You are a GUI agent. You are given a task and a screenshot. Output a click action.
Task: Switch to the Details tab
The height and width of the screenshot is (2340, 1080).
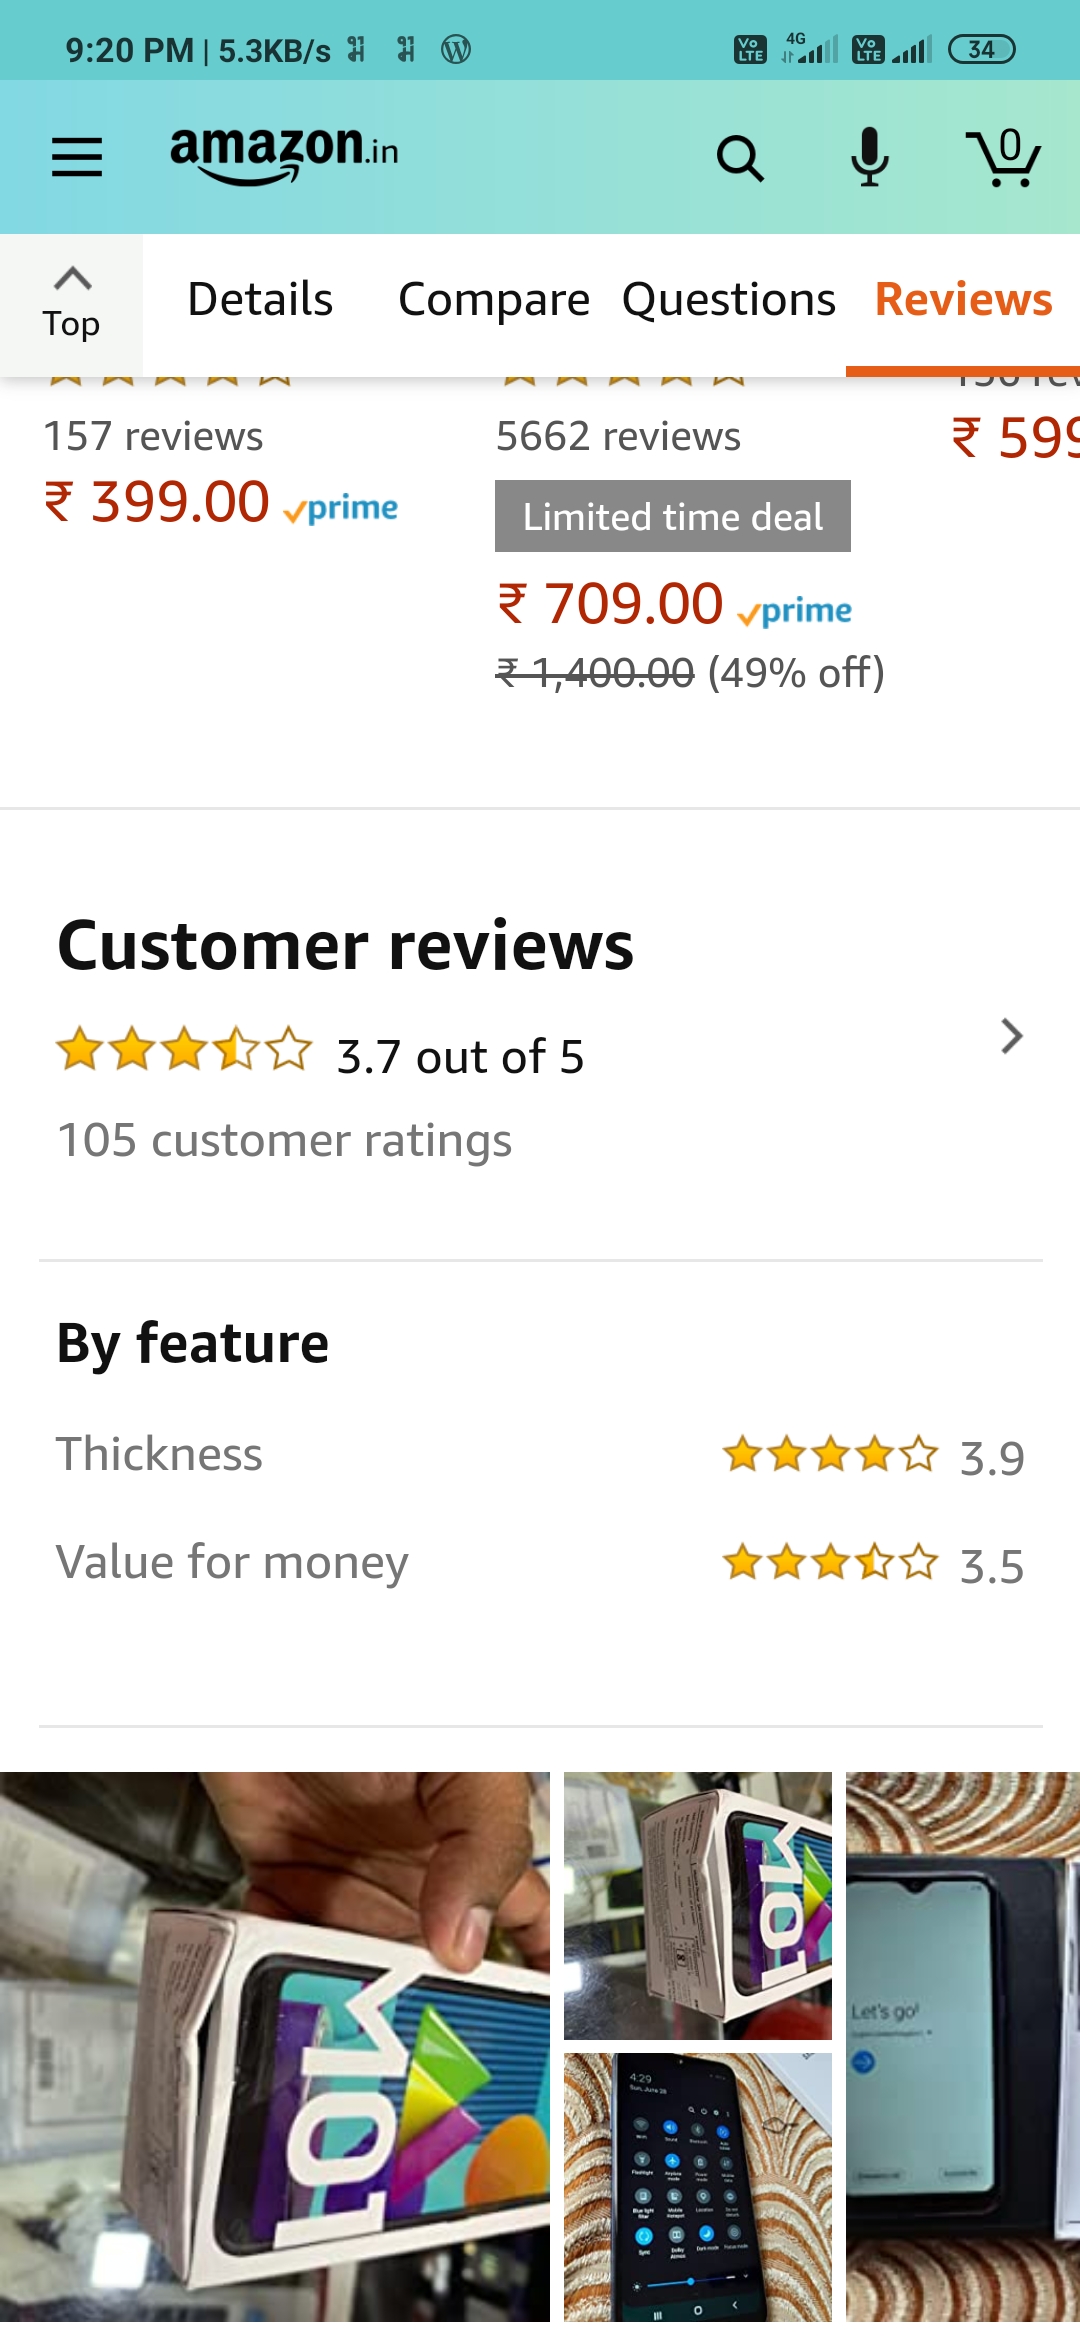[x=260, y=300]
